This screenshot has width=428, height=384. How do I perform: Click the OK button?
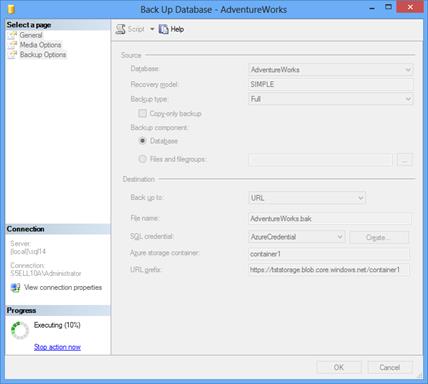pos(339,367)
